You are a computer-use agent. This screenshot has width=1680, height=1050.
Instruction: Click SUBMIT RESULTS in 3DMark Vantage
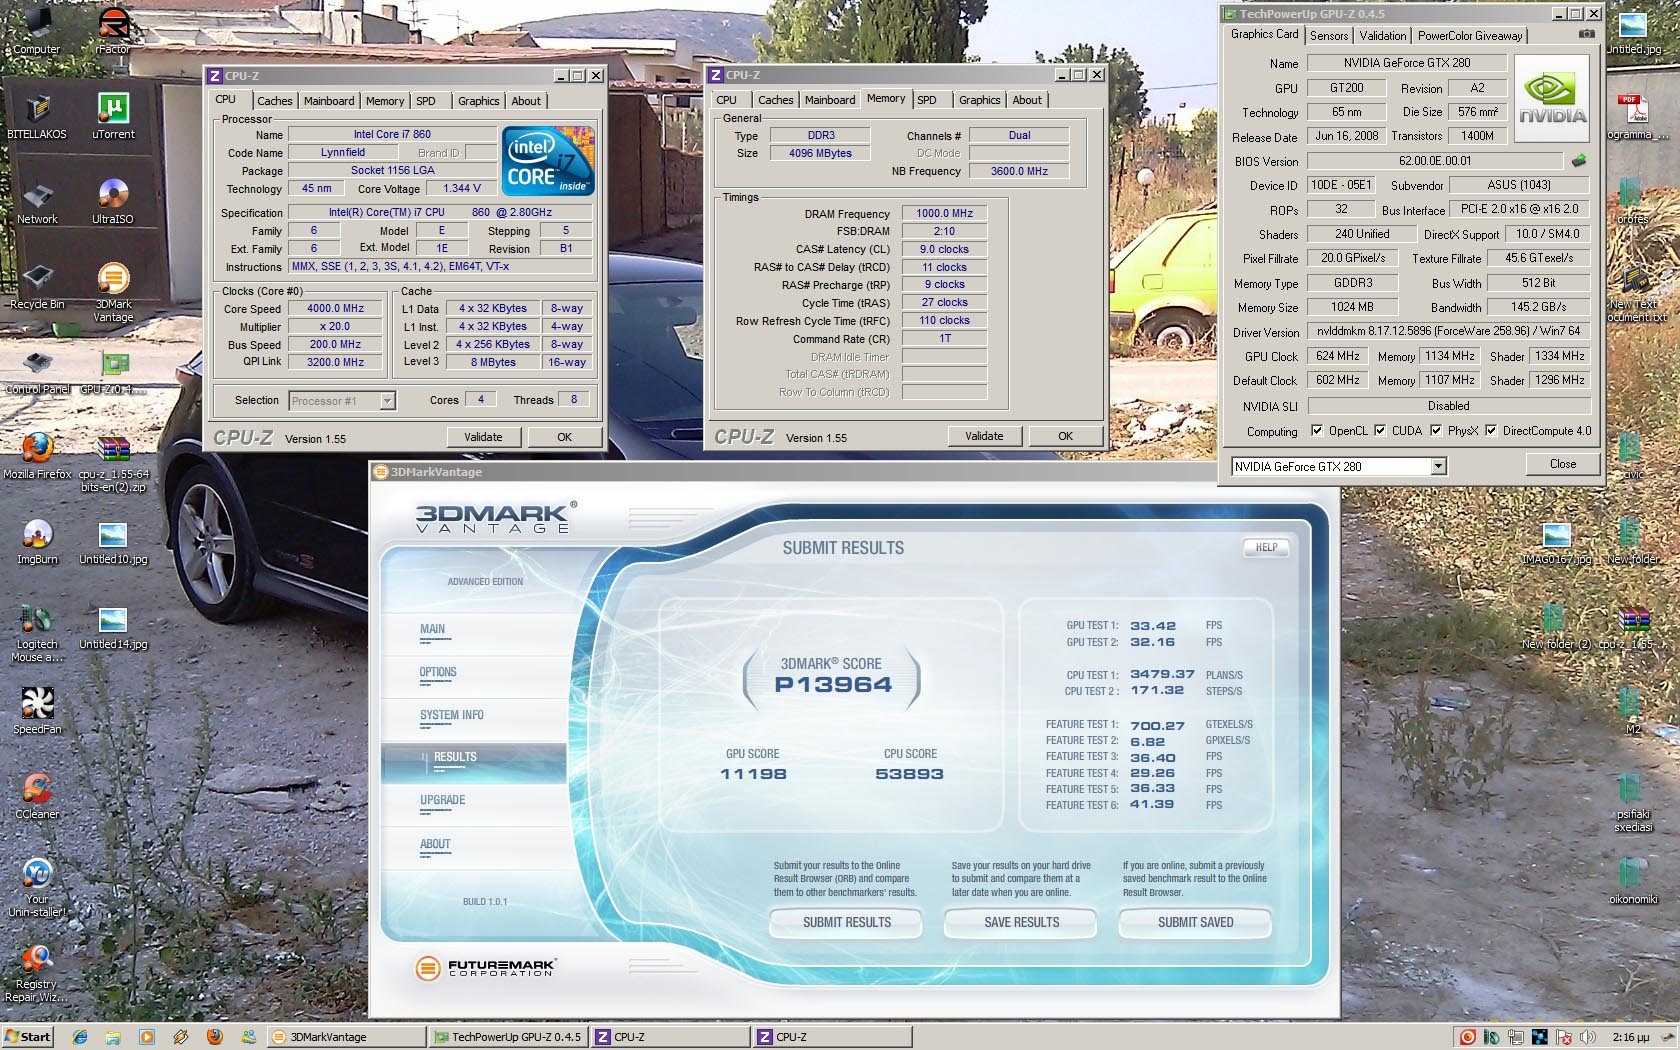tap(846, 922)
